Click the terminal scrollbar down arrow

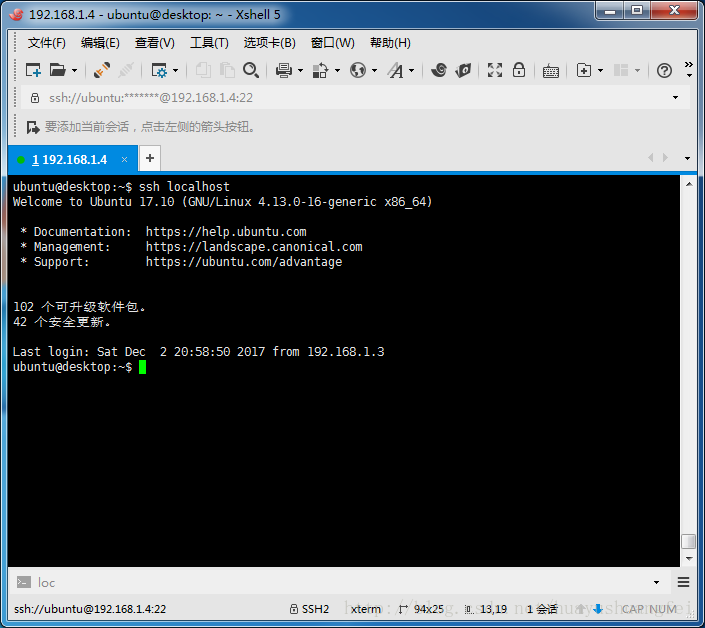[689, 559]
